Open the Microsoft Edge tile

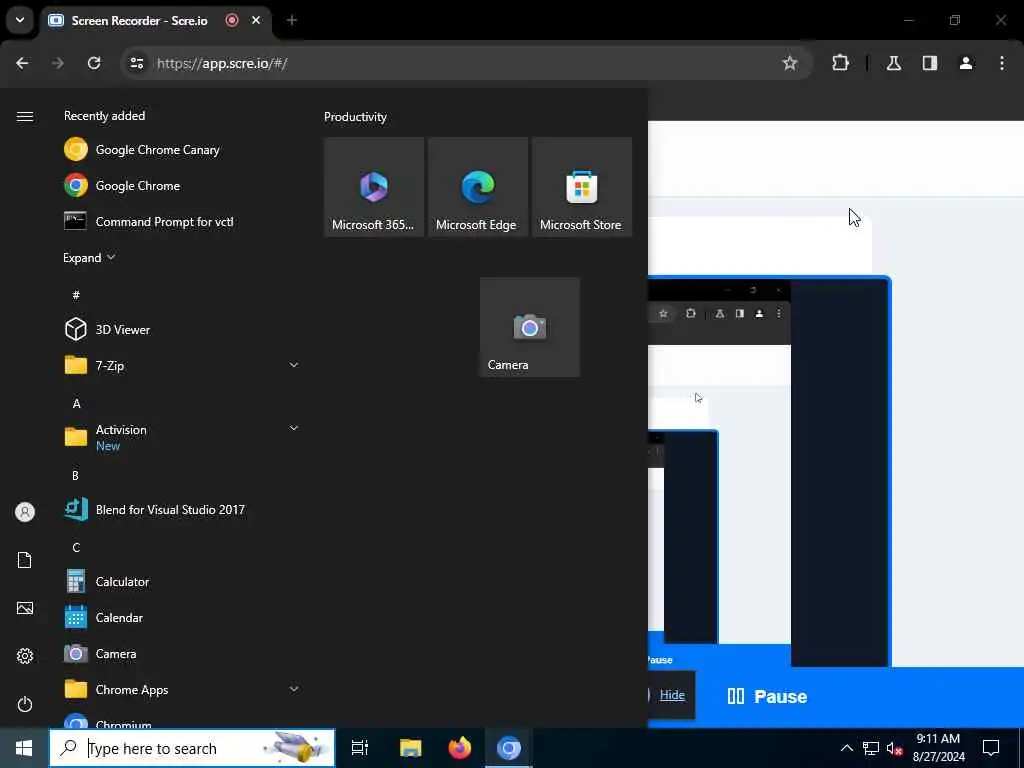[477, 187]
